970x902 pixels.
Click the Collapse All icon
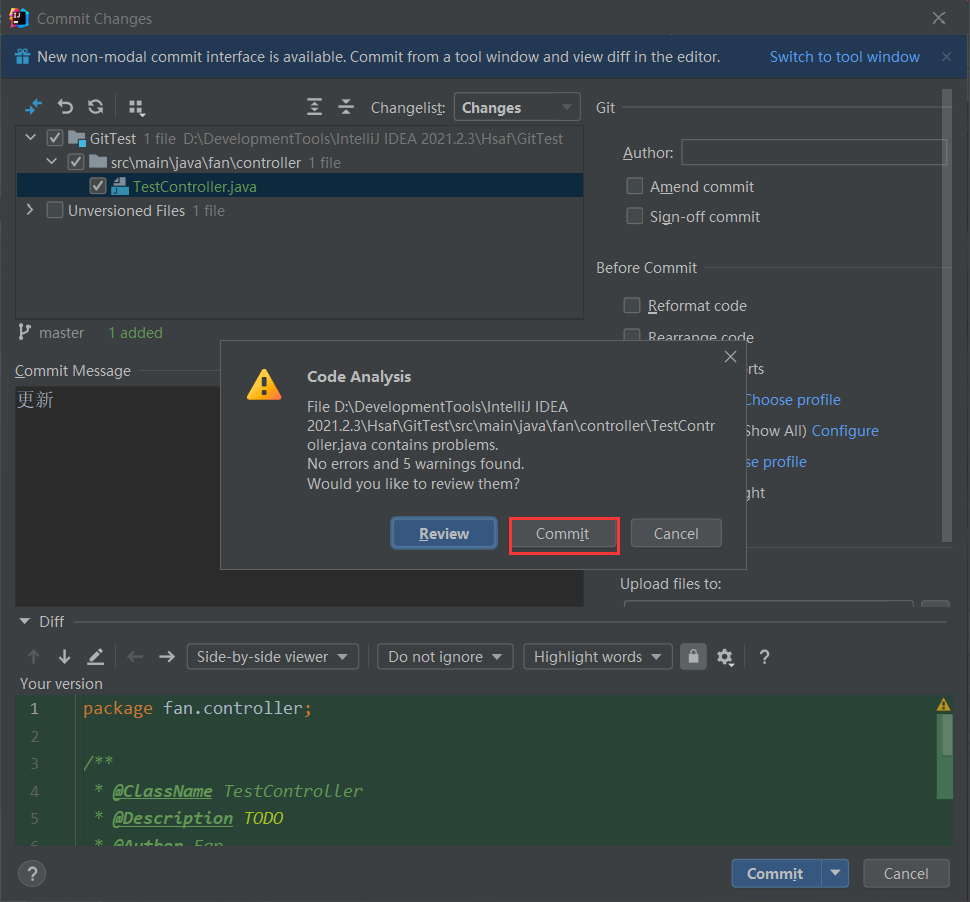point(346,107)
